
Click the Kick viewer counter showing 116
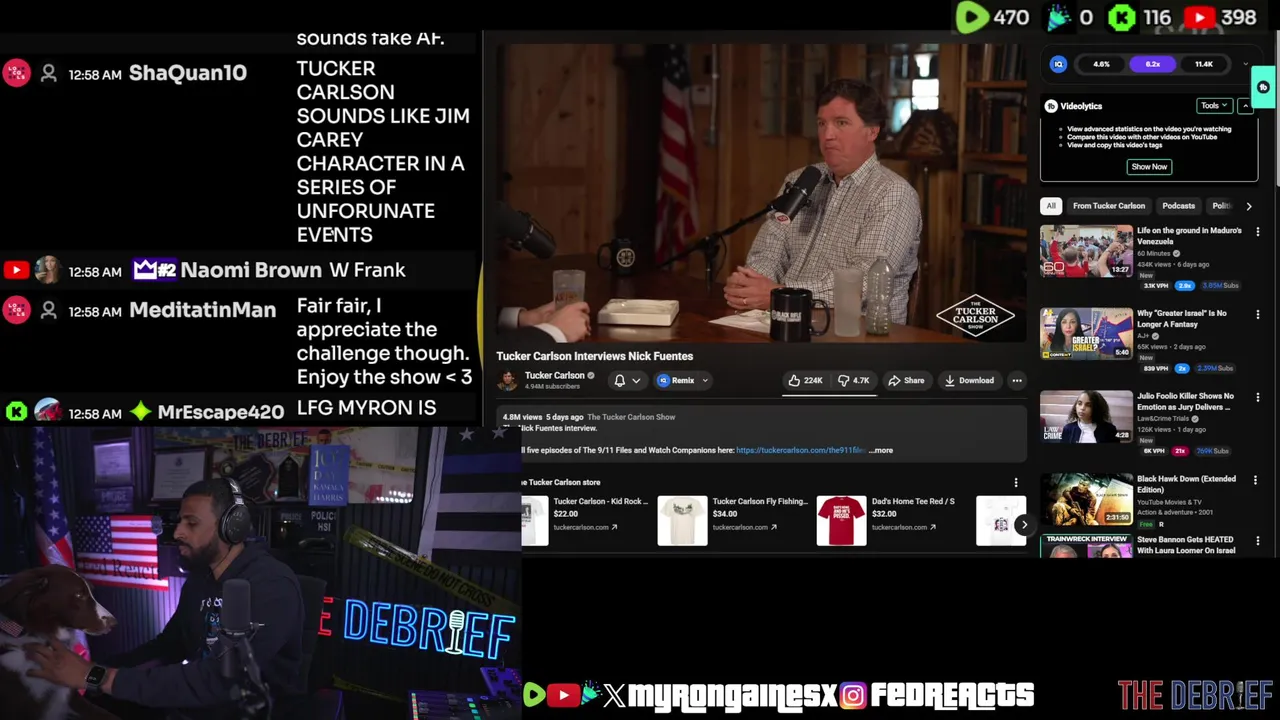[1141, 17]
